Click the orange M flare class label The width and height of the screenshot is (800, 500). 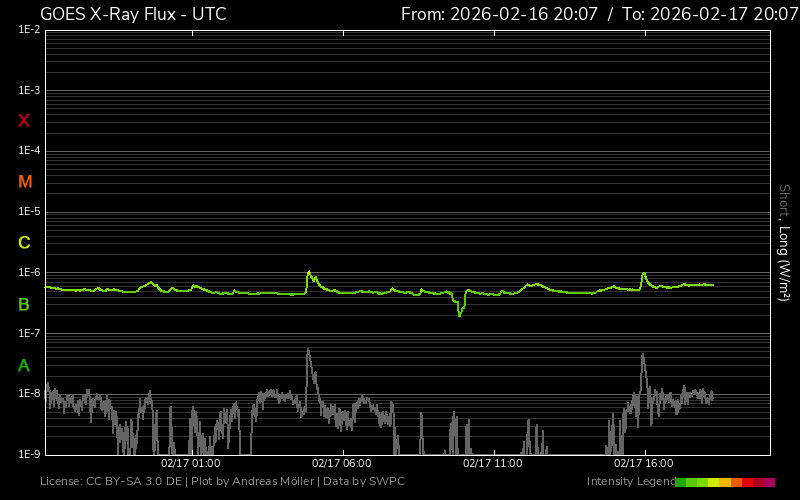click(25, 182)
